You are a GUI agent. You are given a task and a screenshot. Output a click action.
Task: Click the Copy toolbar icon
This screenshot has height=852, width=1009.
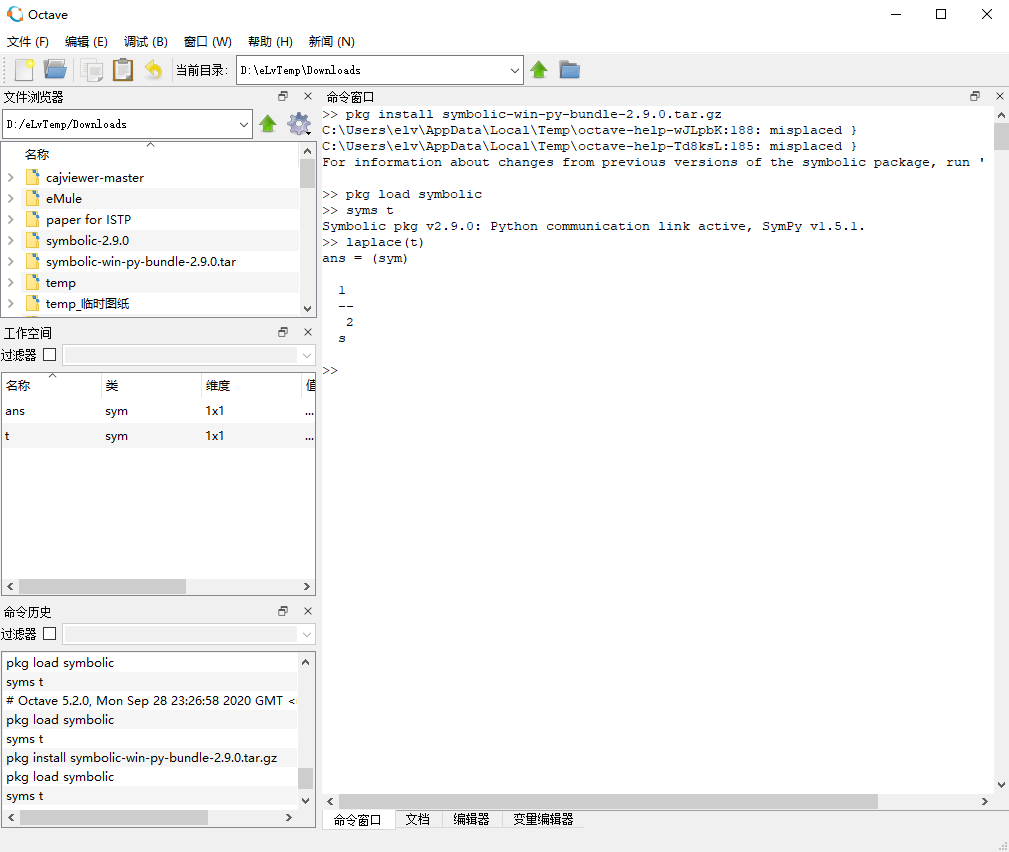point(91,69)
